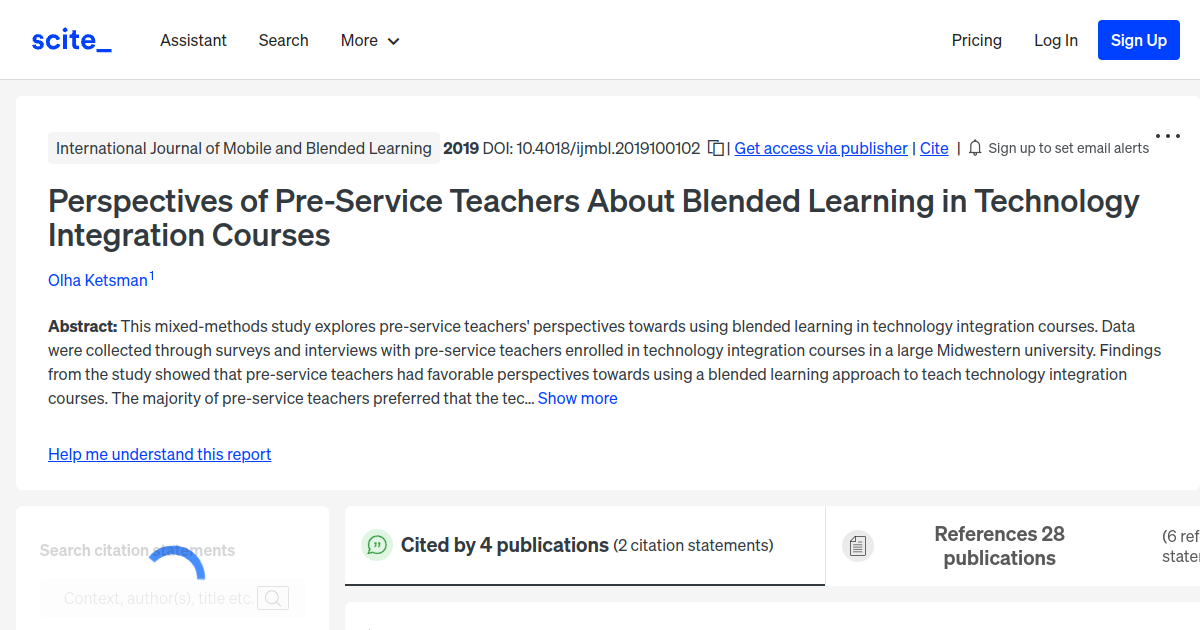Click the magnifying glass search icon
The image size is (1200, 630).
pos(273,597)
